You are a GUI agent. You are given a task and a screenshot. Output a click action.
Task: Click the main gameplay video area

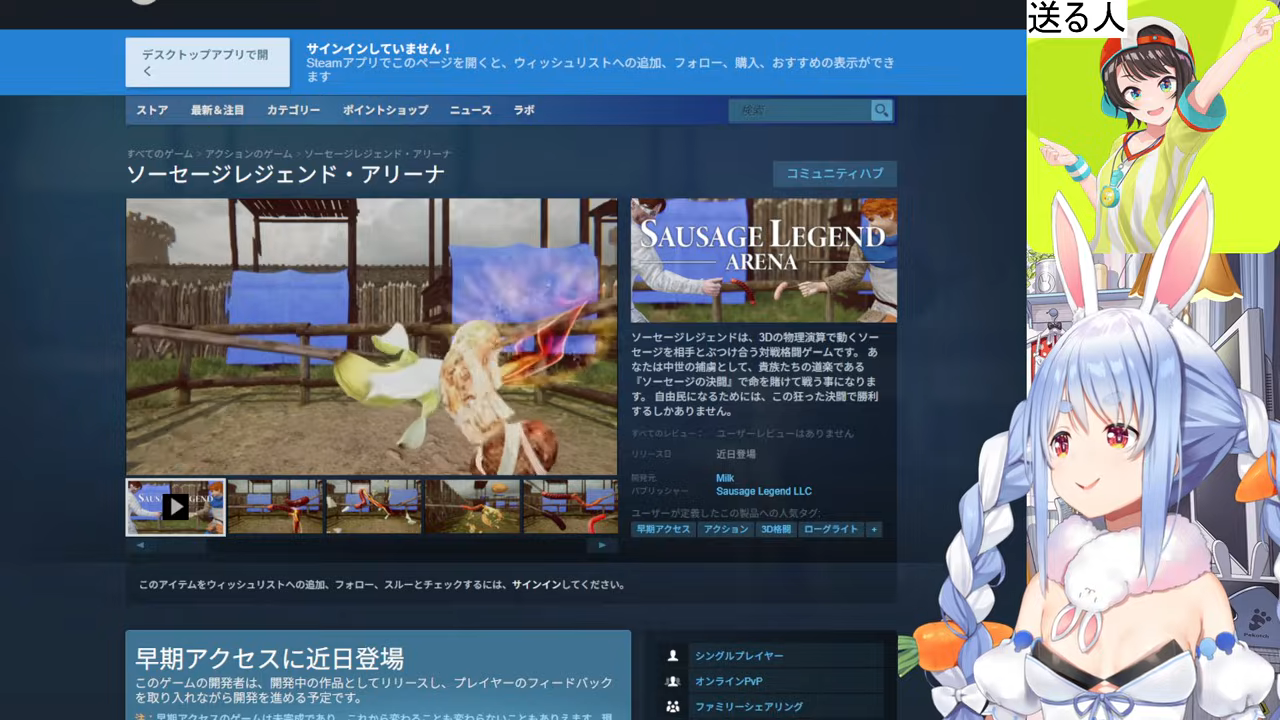point(372,336)
